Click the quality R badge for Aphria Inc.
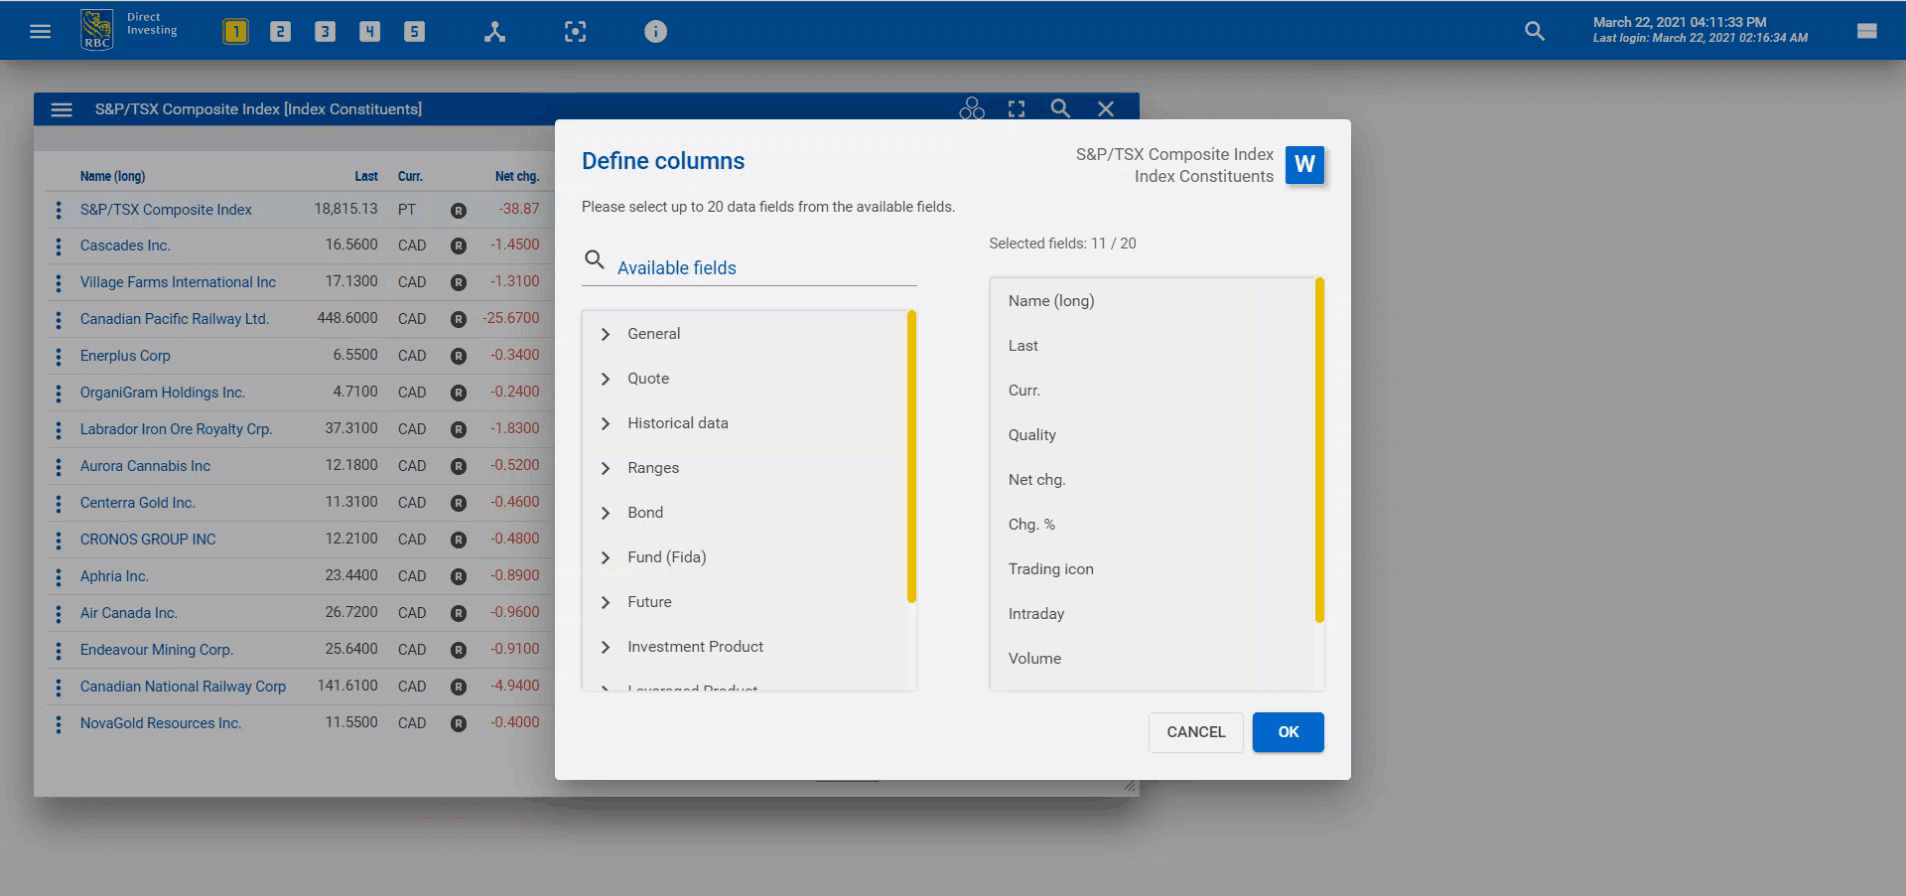Viewport: 1906px width, 896px height. pos(458,576)
